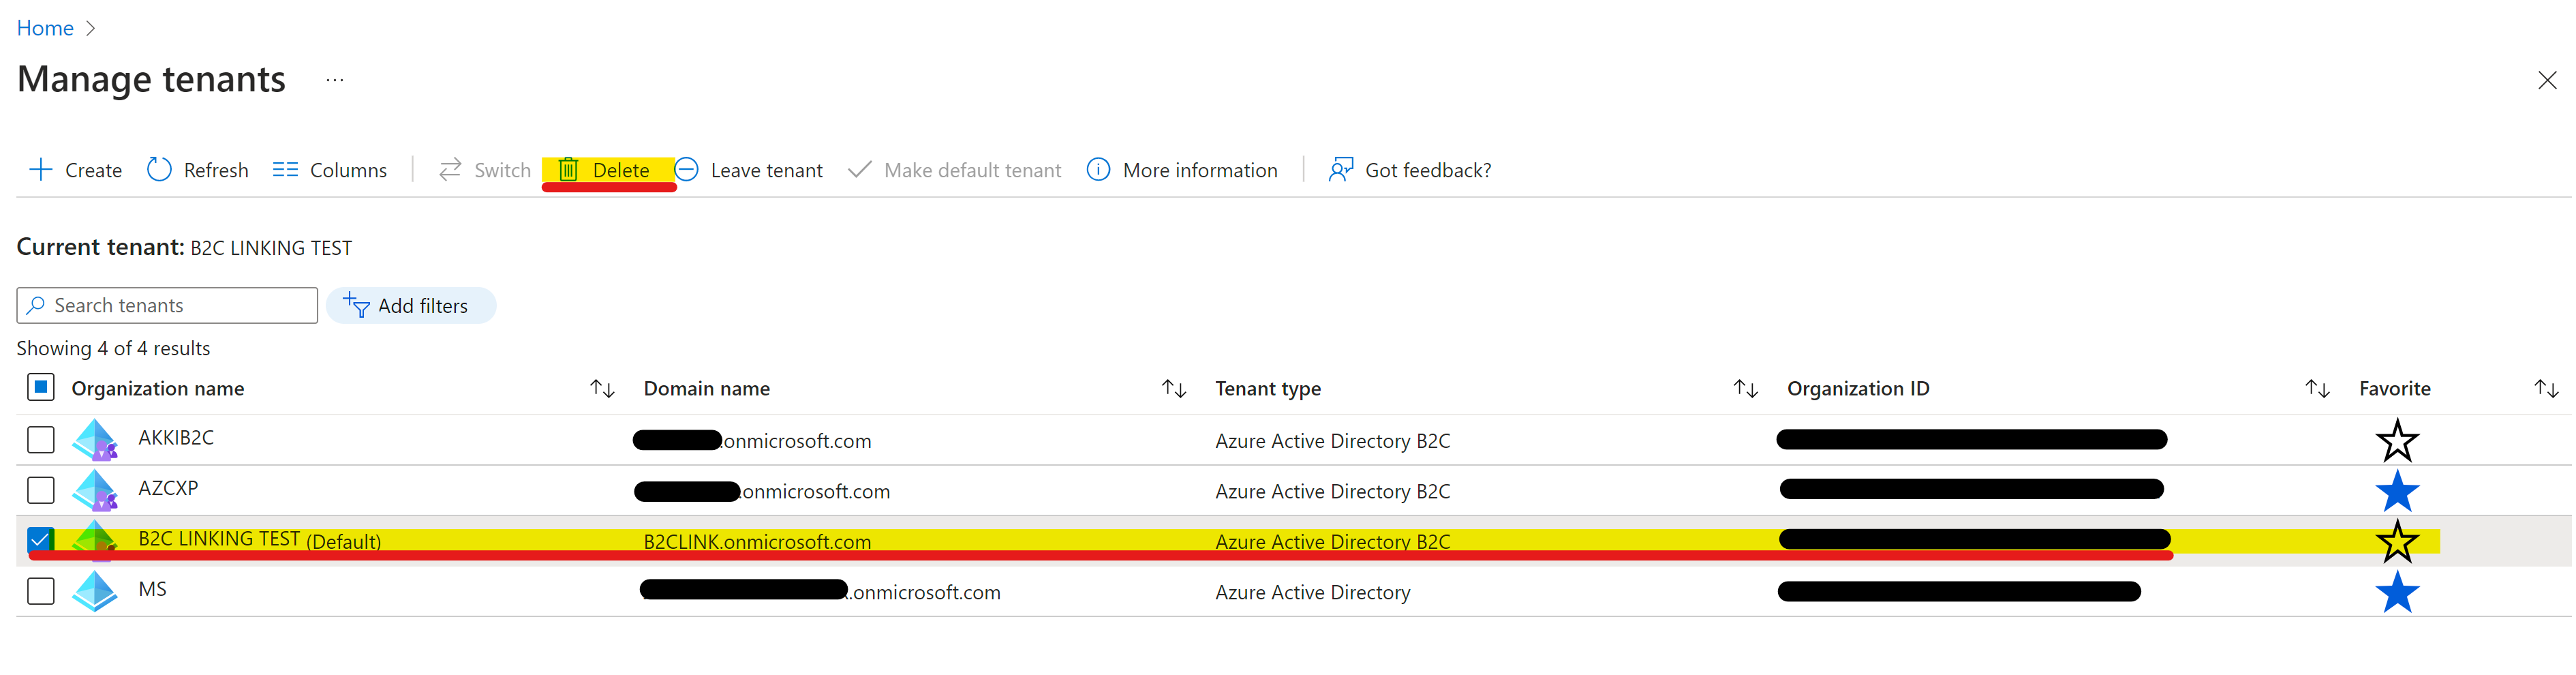Screen dimensions: 2576x675
Task: Click AZCXP's Azure Active Directory B2C cell
Action: (x=1332, y=492)
